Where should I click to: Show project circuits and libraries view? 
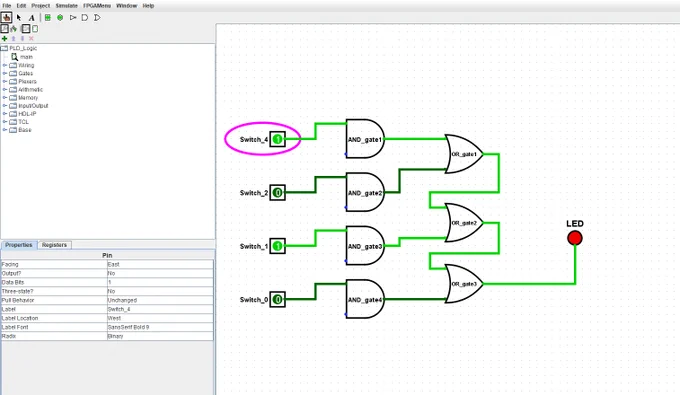click(x=4, y=29)
